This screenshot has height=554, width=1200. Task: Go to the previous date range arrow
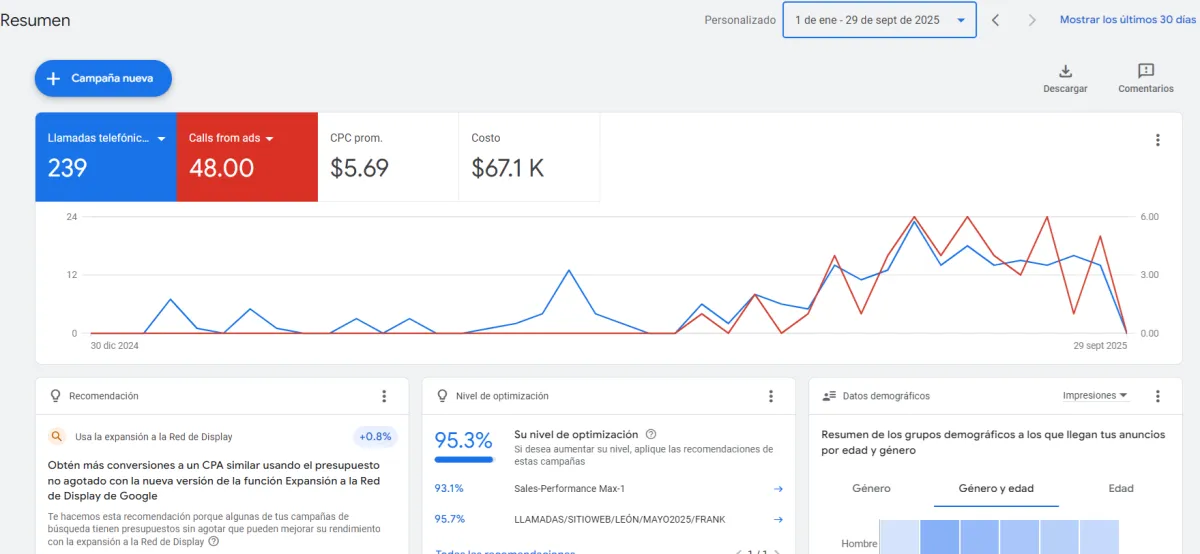pyautogui.click(x=995, y=20)
